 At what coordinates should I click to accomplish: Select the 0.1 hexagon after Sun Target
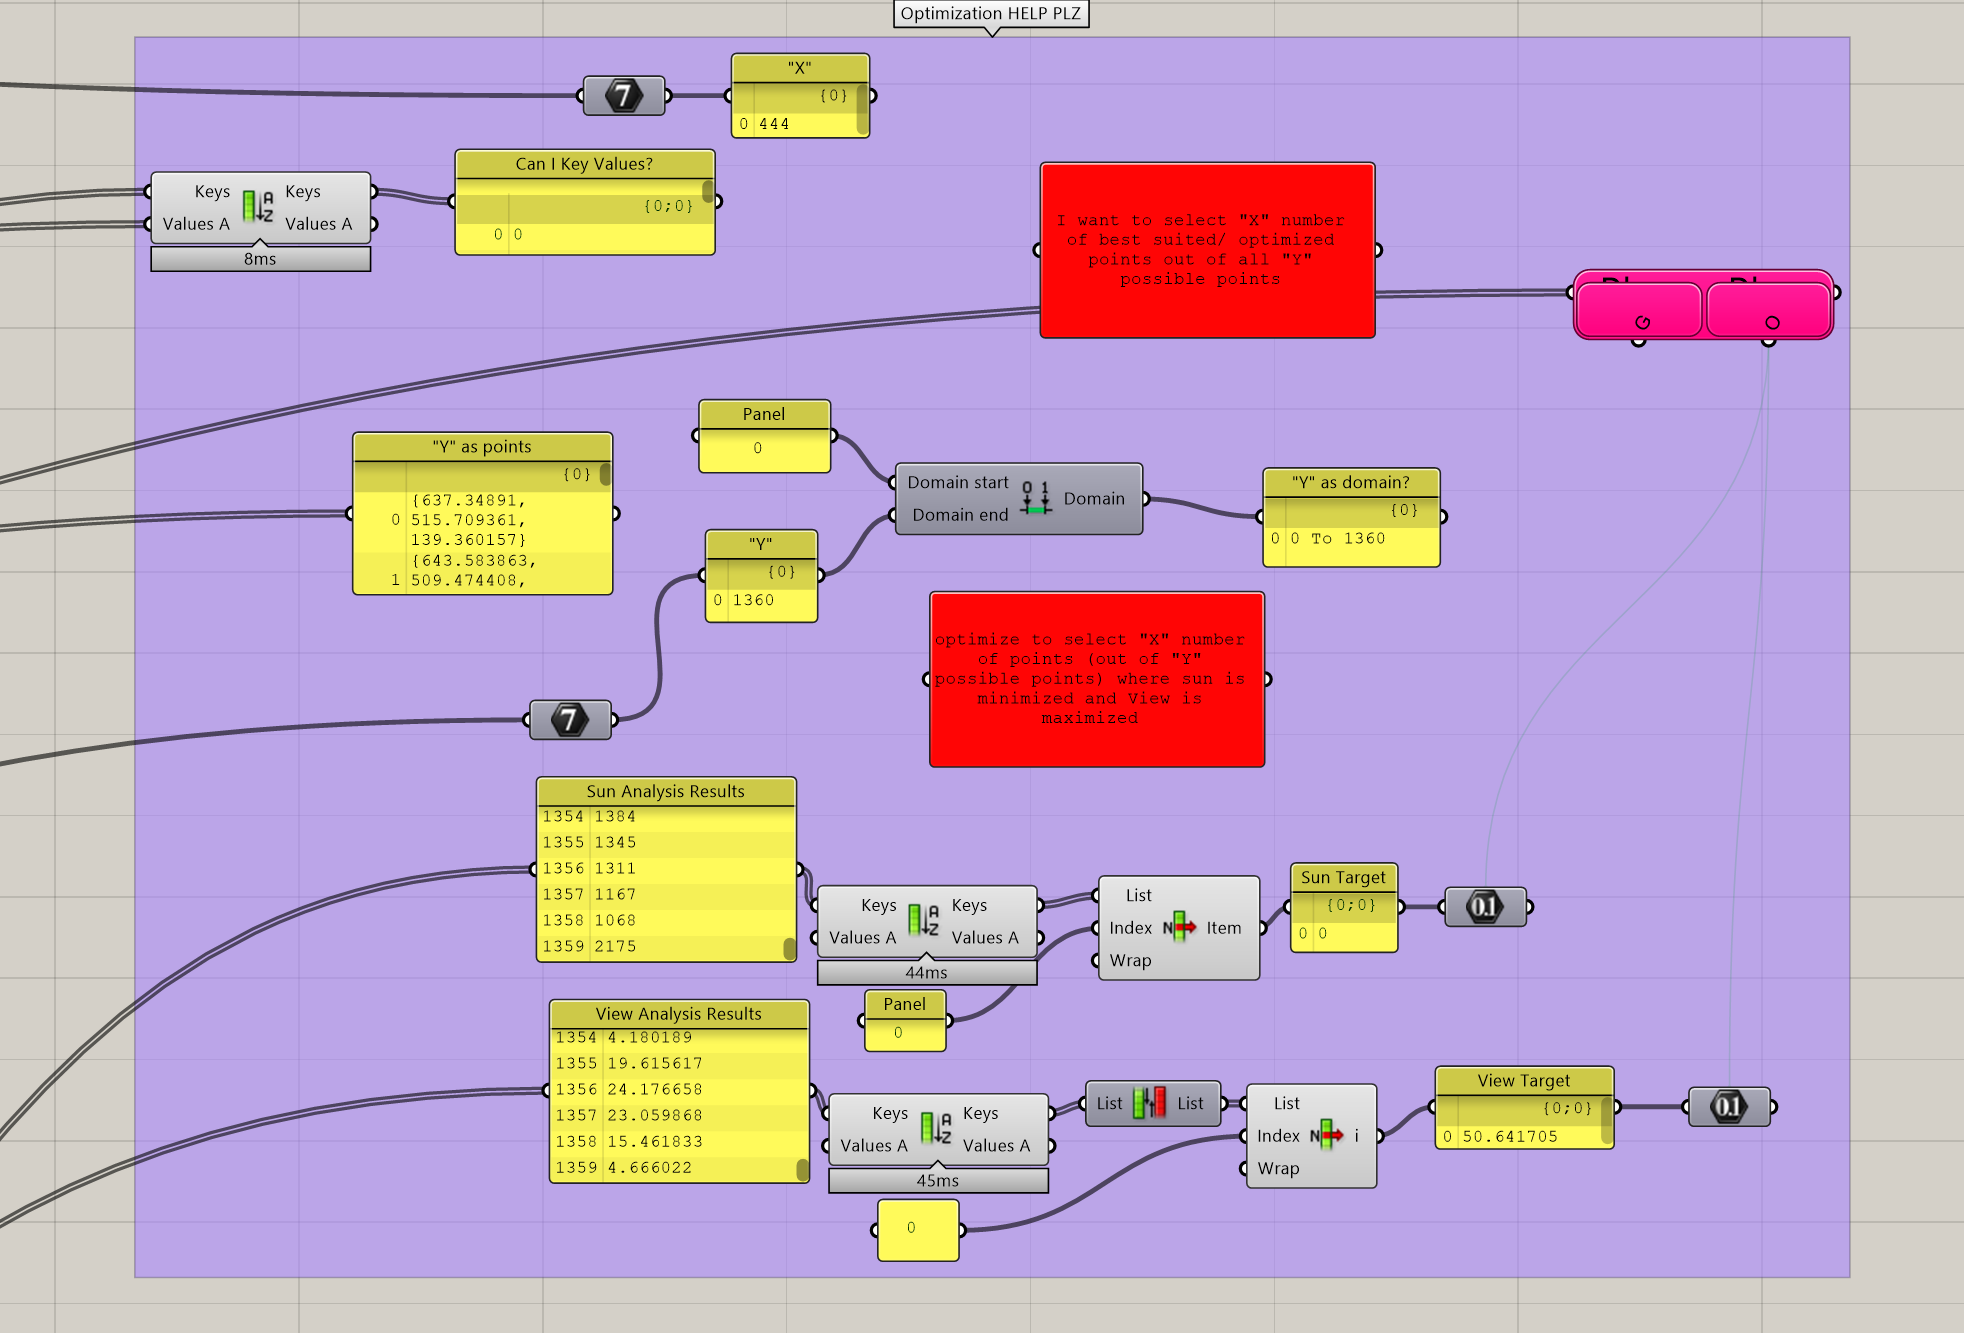[x=1485, y=907]
